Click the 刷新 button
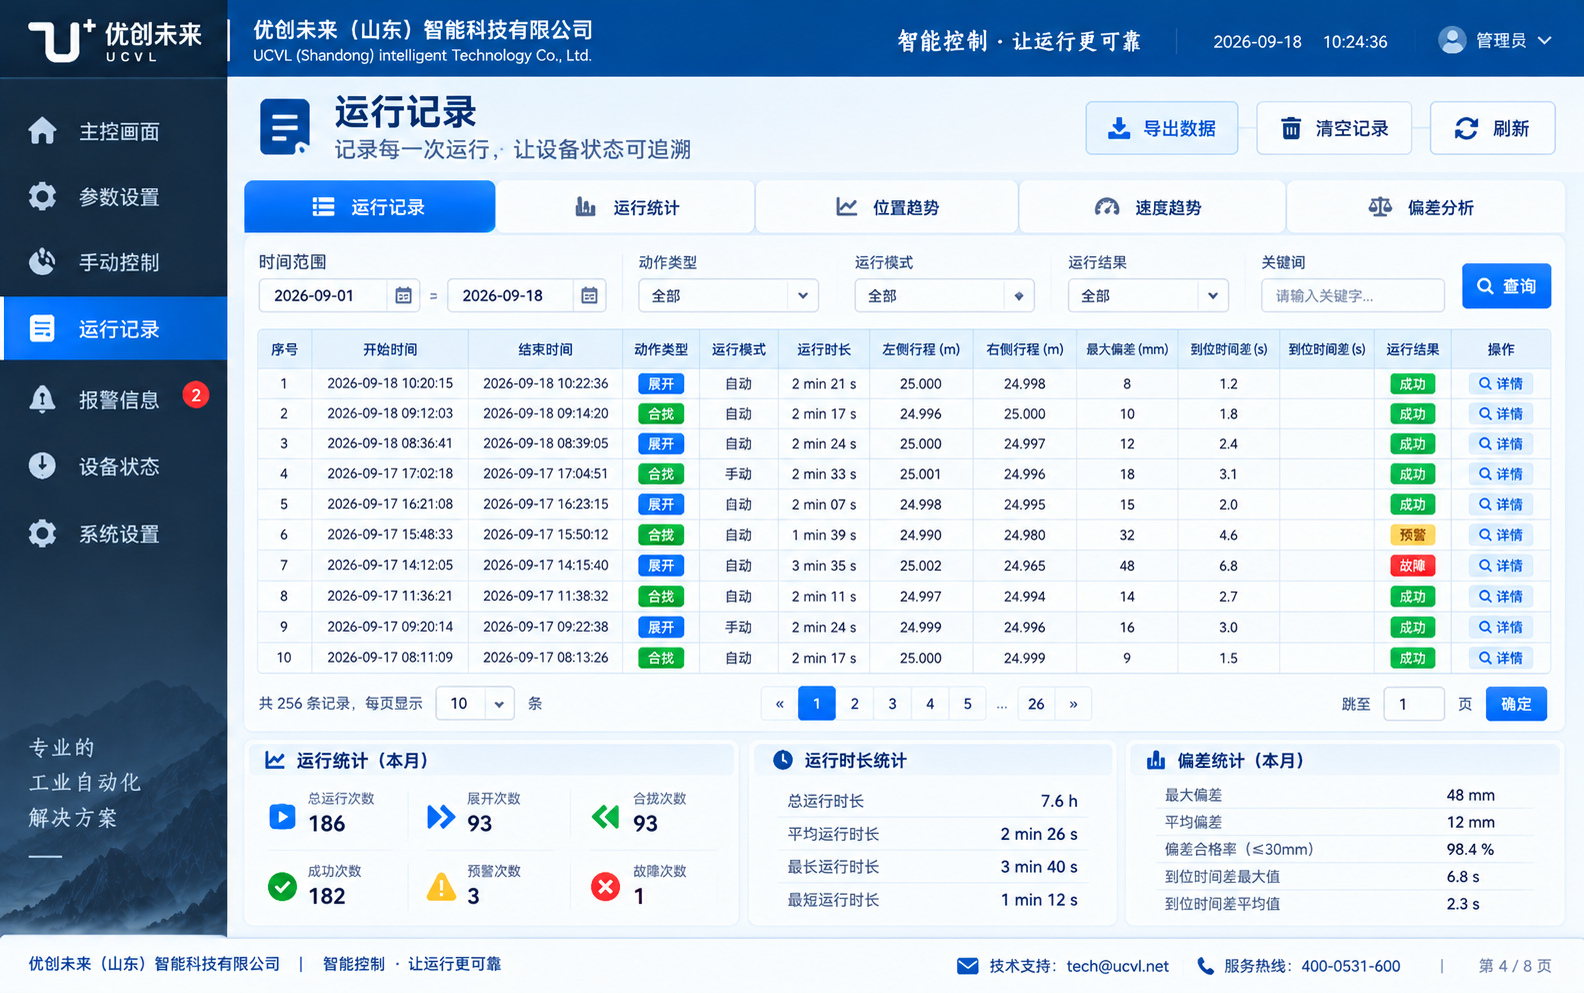The height and width of the screenshot is (993, 1584). (1493, 128)
